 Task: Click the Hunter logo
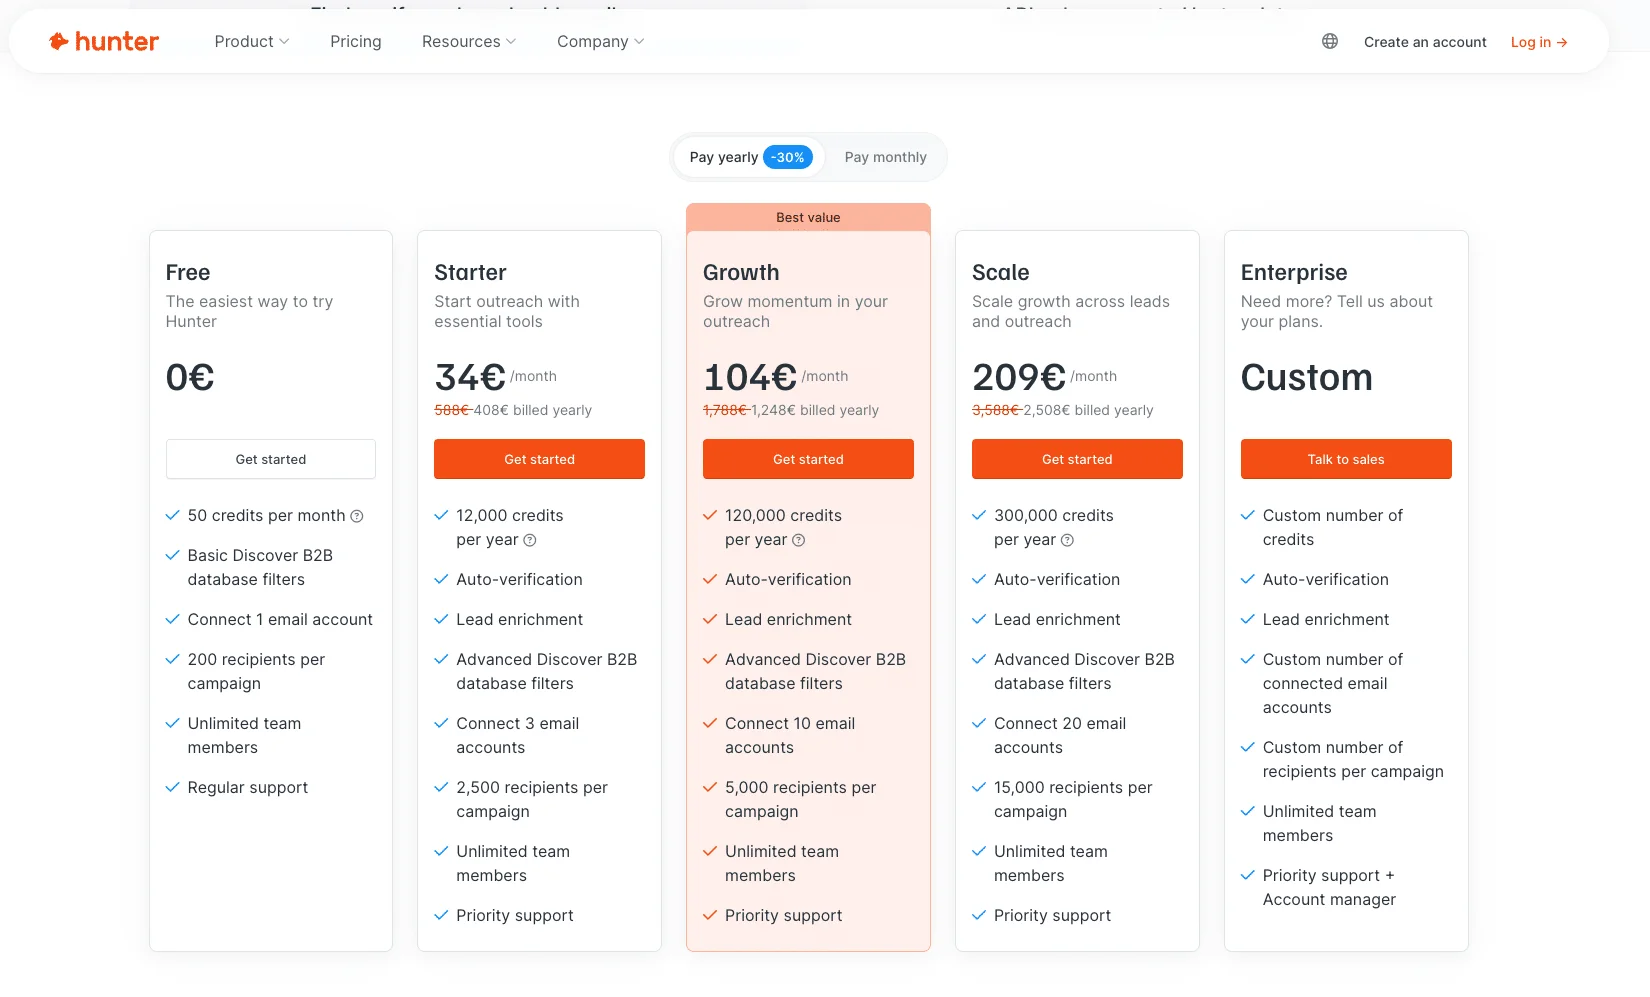[104, 41]
